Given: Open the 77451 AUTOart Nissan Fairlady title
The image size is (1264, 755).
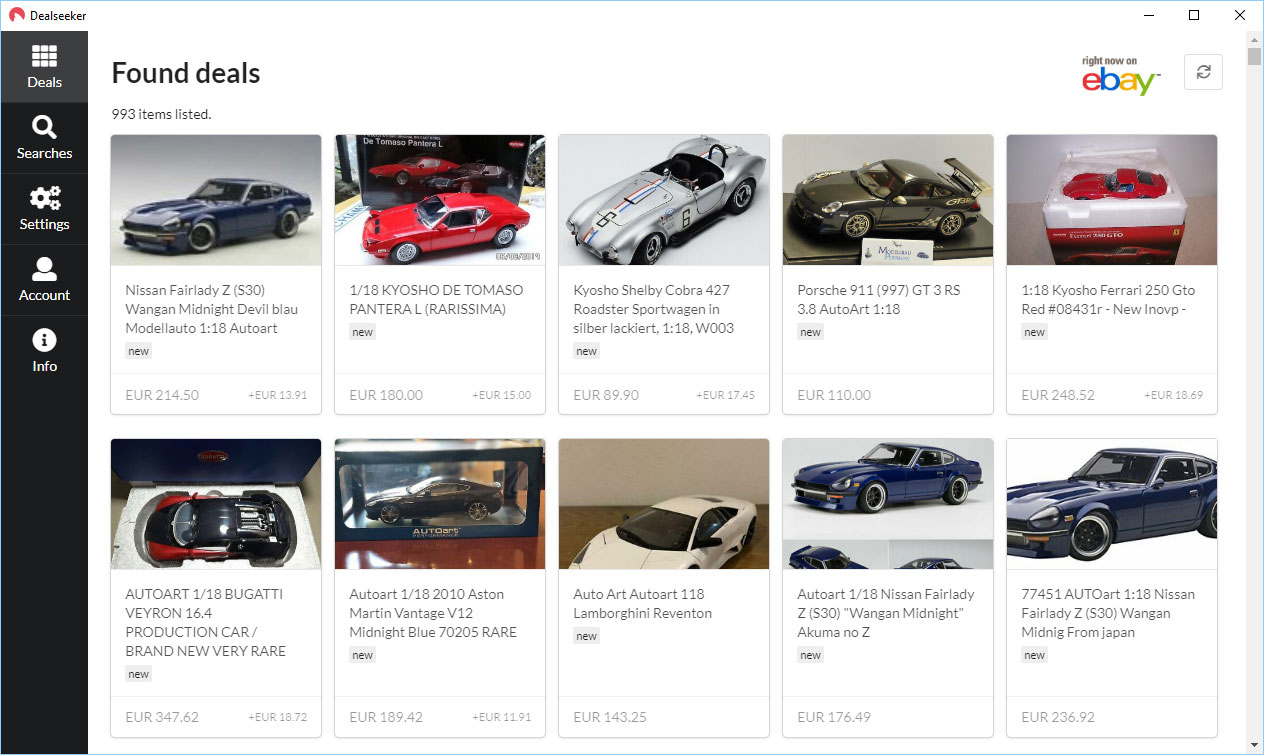Looking at the screenshot, I should point(1108,613).
